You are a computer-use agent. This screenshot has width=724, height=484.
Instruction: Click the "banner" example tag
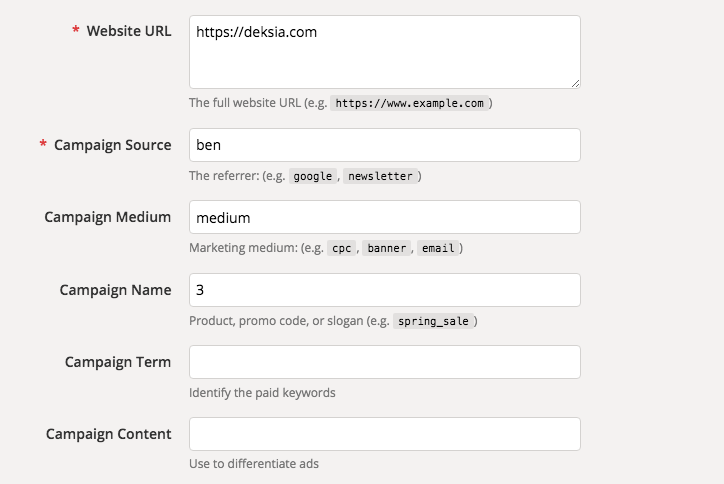386,248
